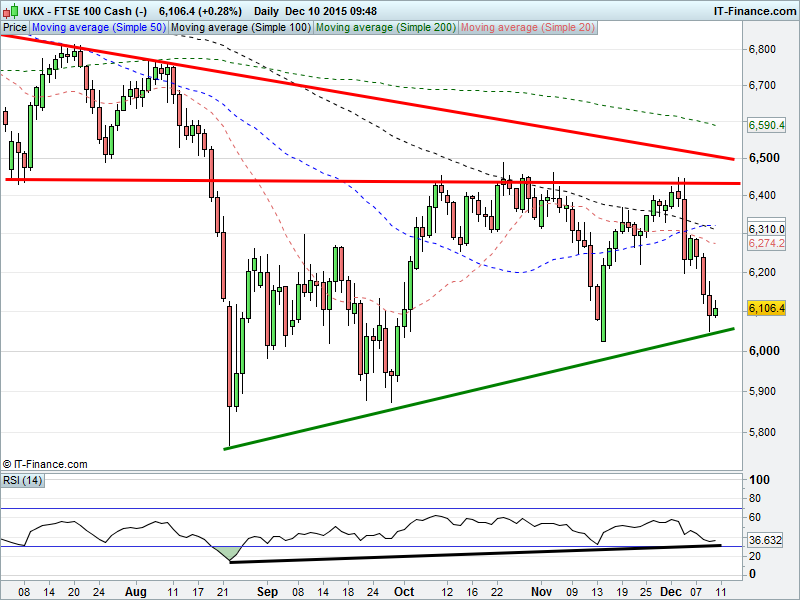Open the © IT-Finance.com copyright link
800x600 pixels.
click(45, 464)
